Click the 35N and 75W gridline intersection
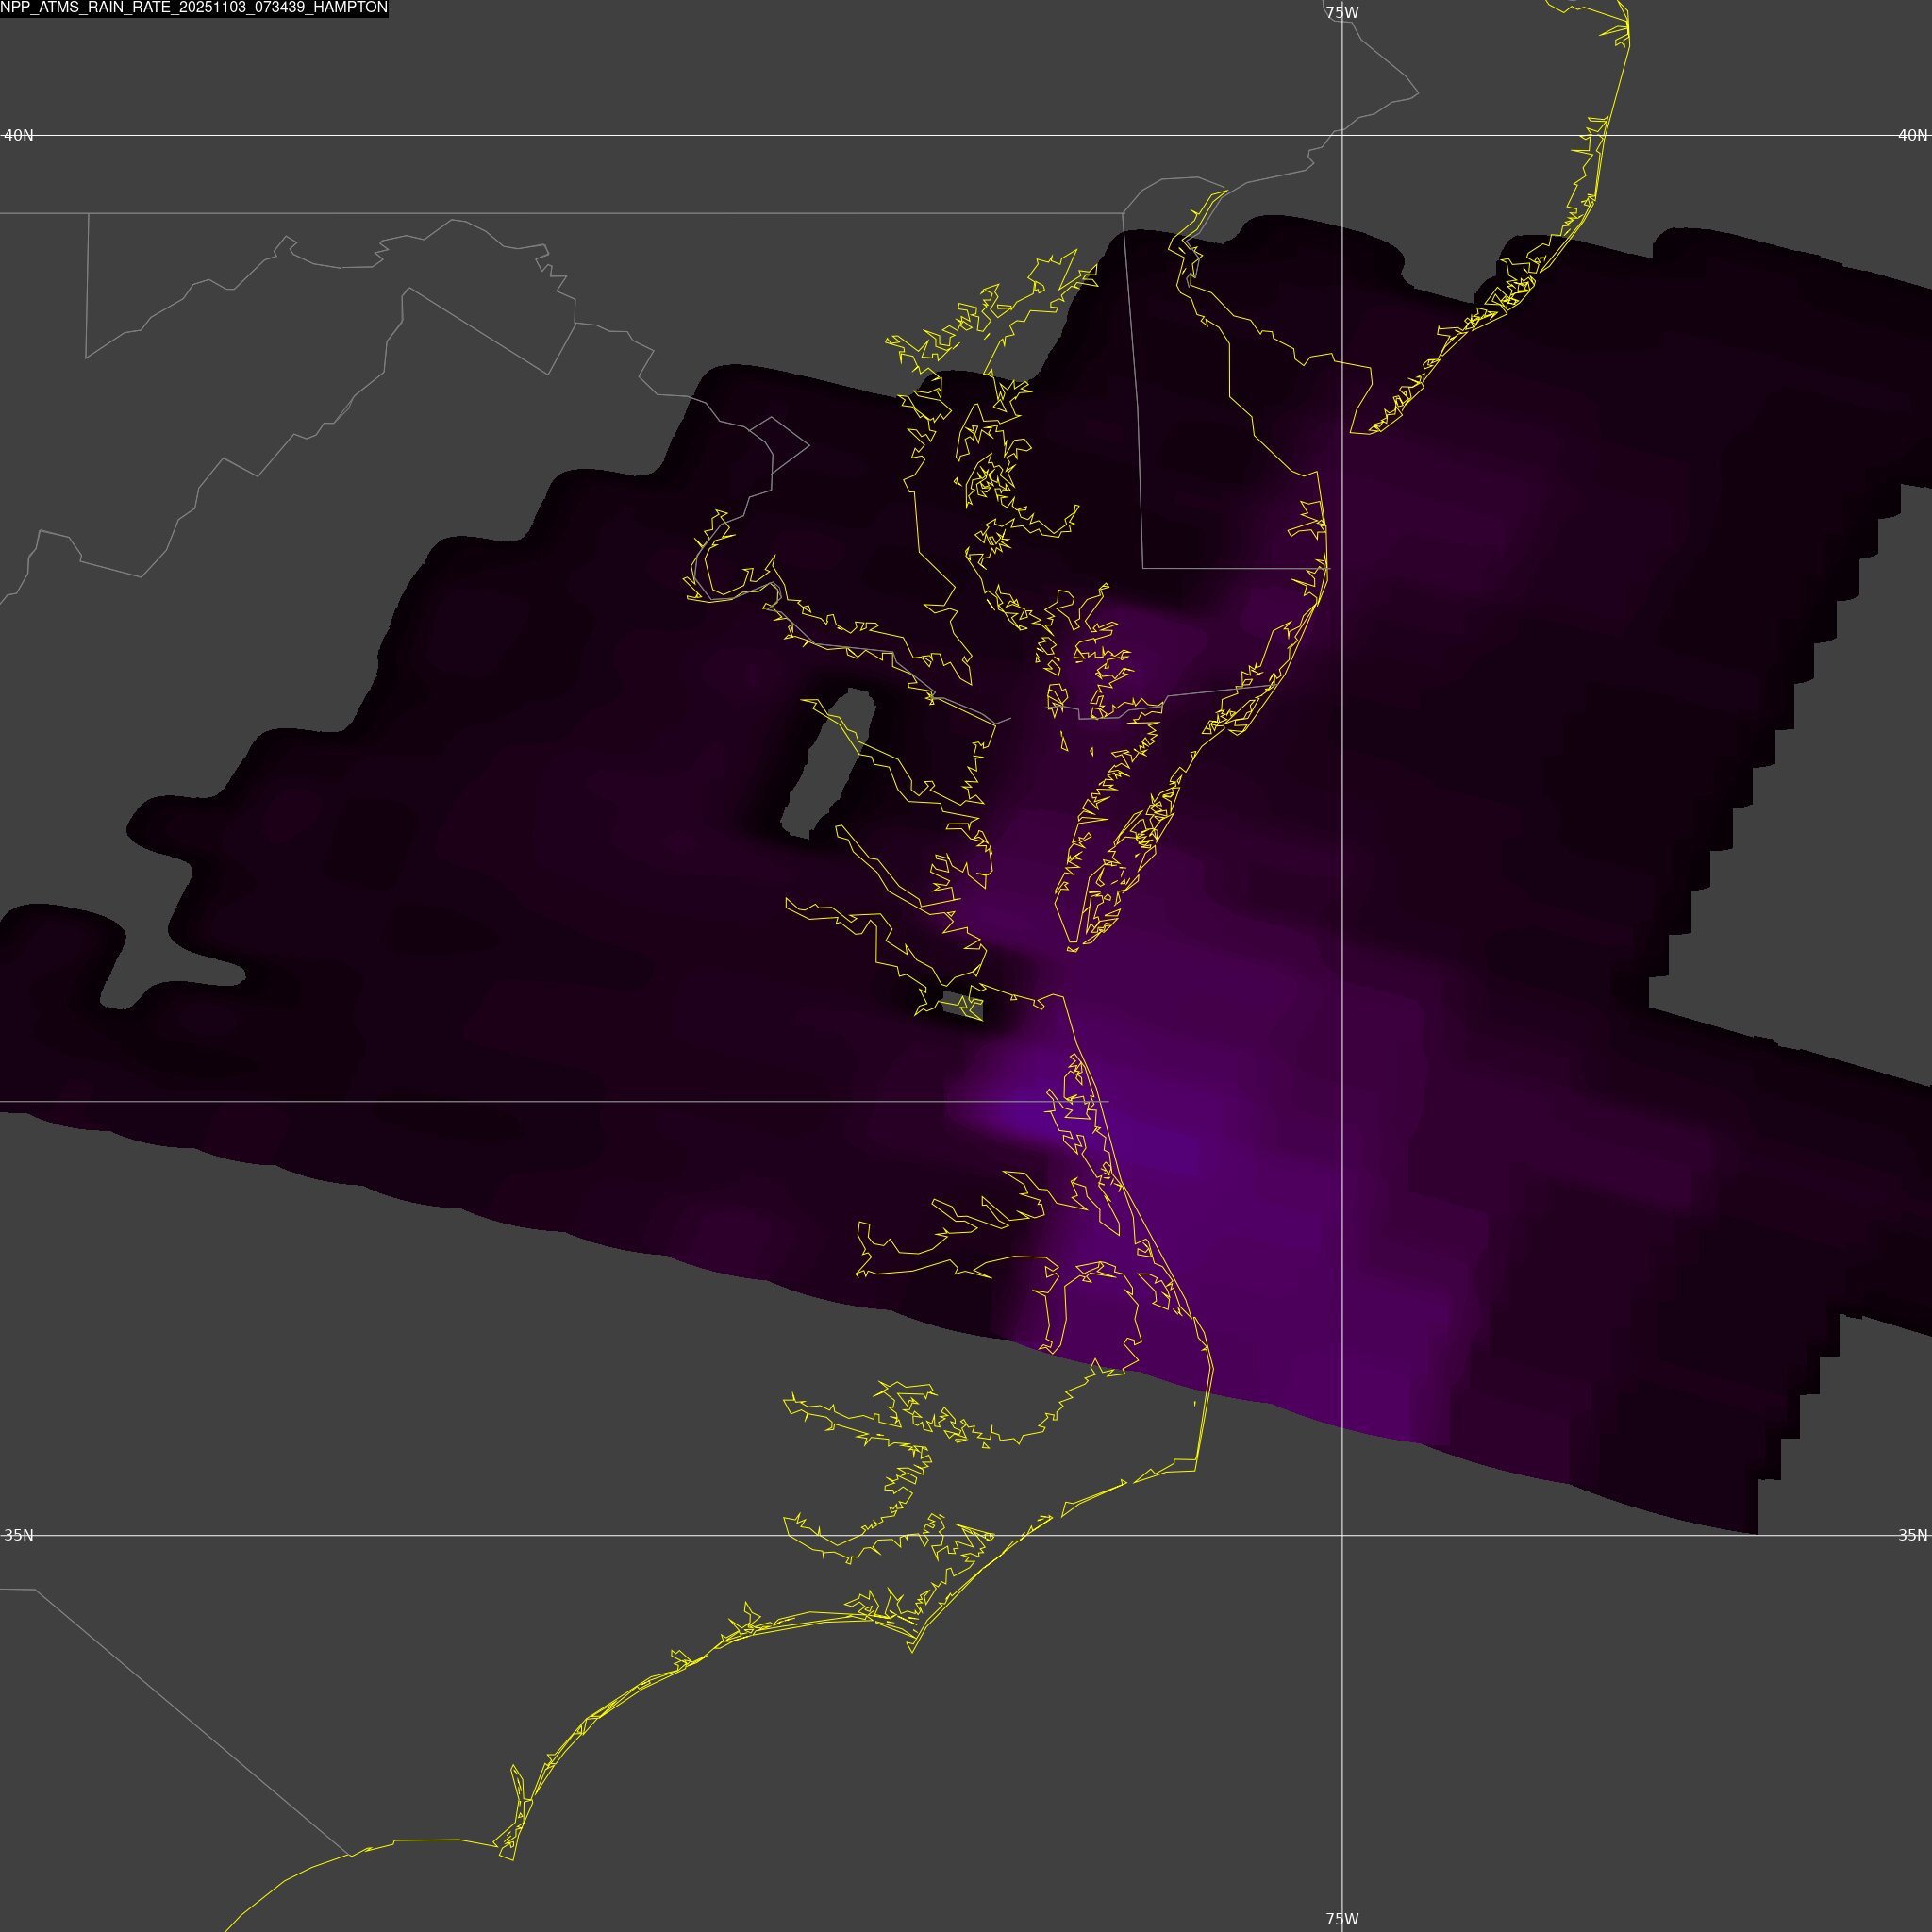 (1342, 1535)
